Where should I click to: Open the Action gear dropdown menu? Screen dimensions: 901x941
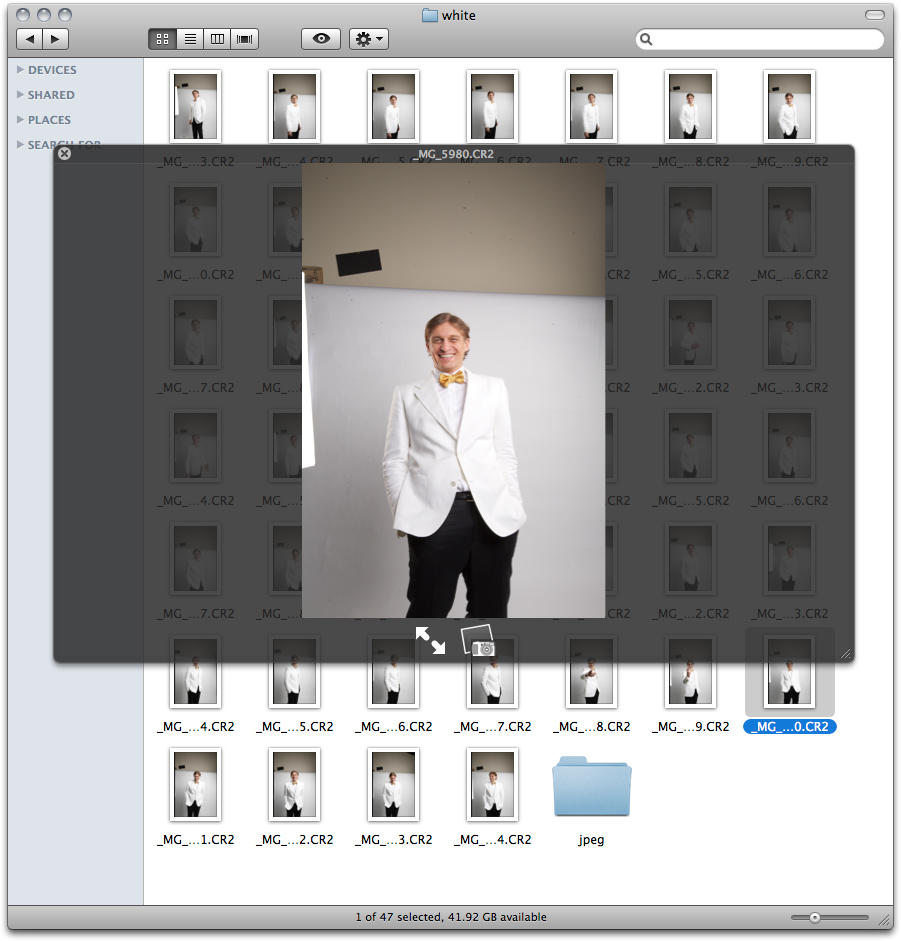[x=368, y=39]
